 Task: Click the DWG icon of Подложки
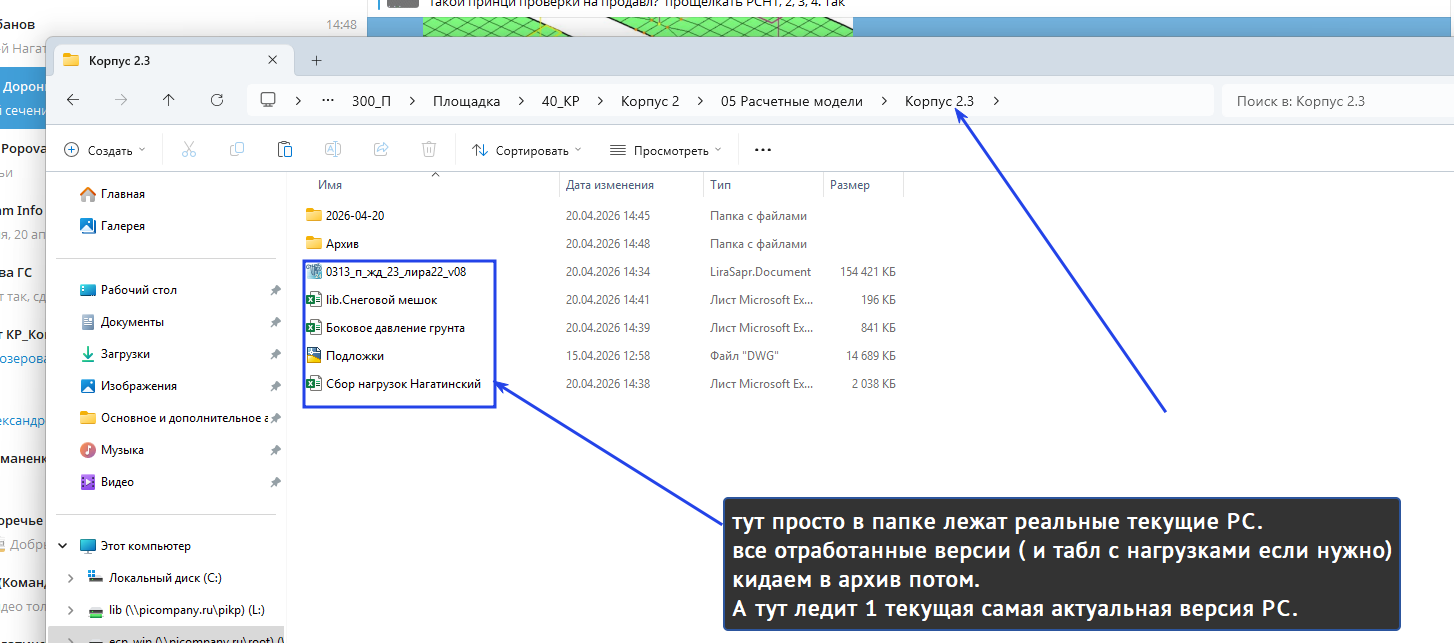[x=314, y=355]
